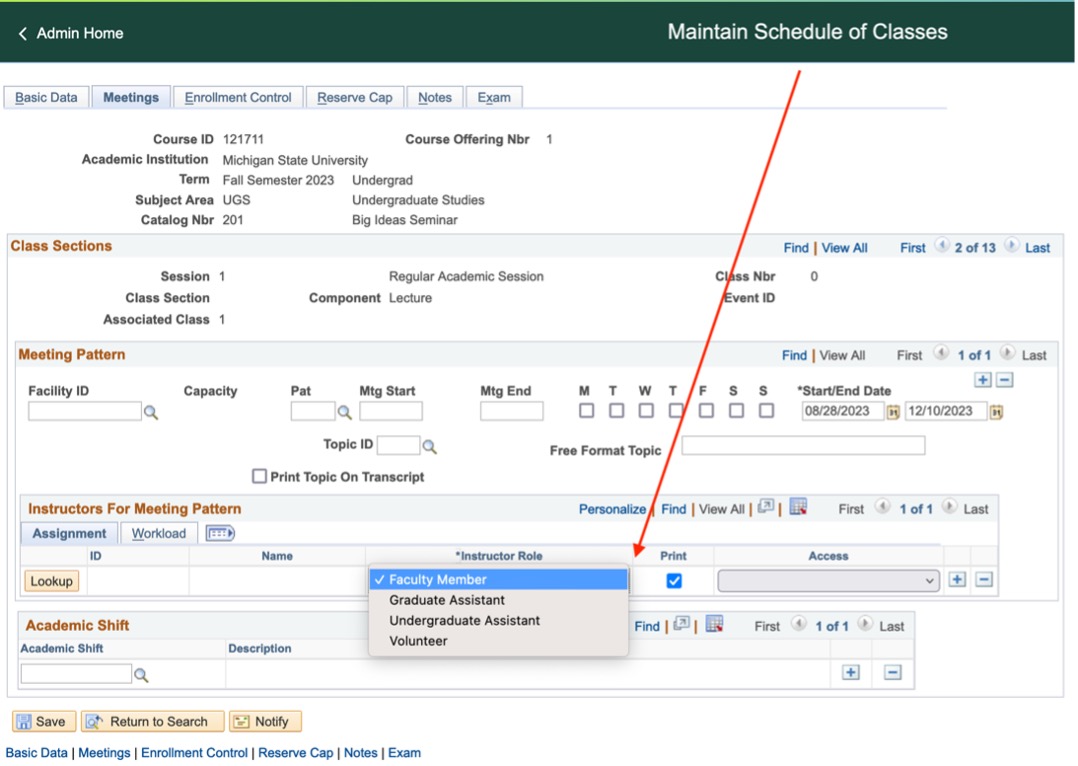The width and height of the screenshot is (1078, 766).
Task: Open the Basic Data tab
Action: point(46,98)
